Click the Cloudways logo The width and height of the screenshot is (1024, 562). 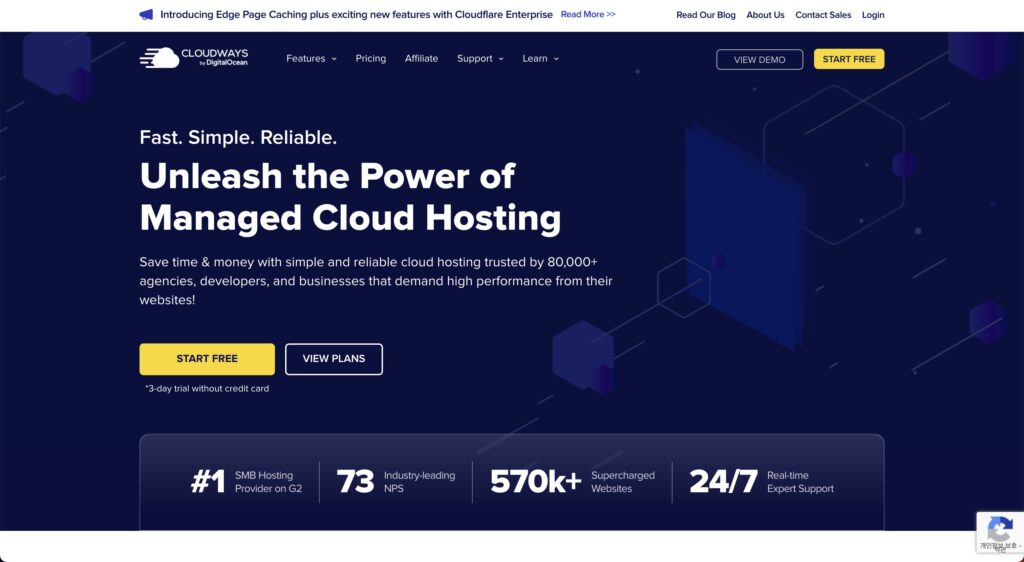click(x=193, y=57)
